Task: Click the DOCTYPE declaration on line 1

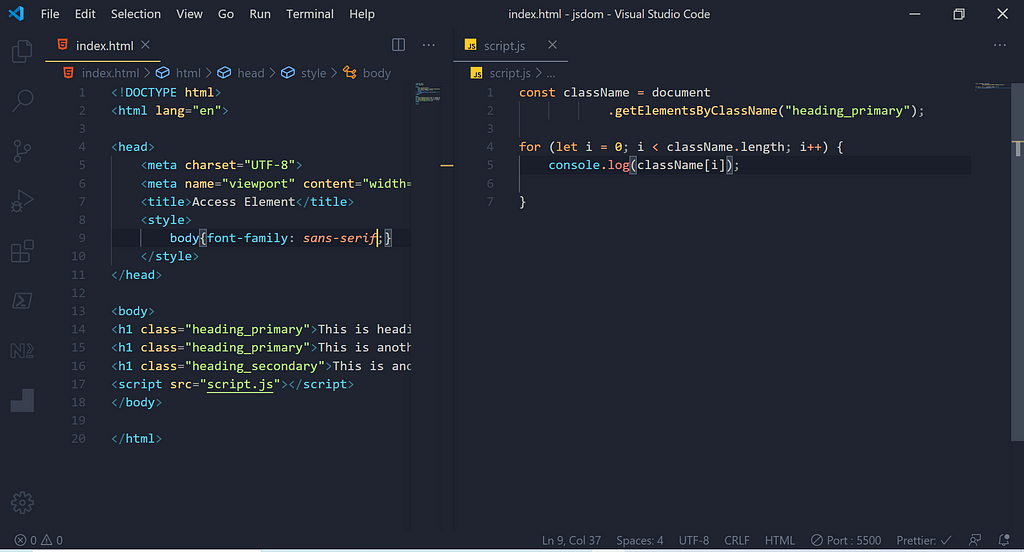Action: [x=166, y=93]
